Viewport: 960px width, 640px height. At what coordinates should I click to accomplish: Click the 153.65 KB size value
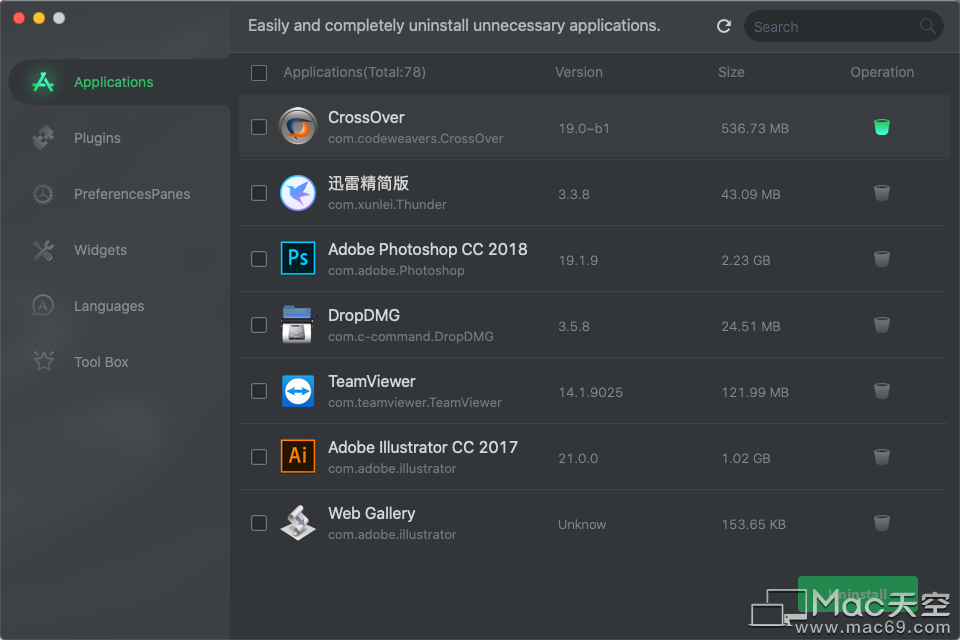coord(753,524)
